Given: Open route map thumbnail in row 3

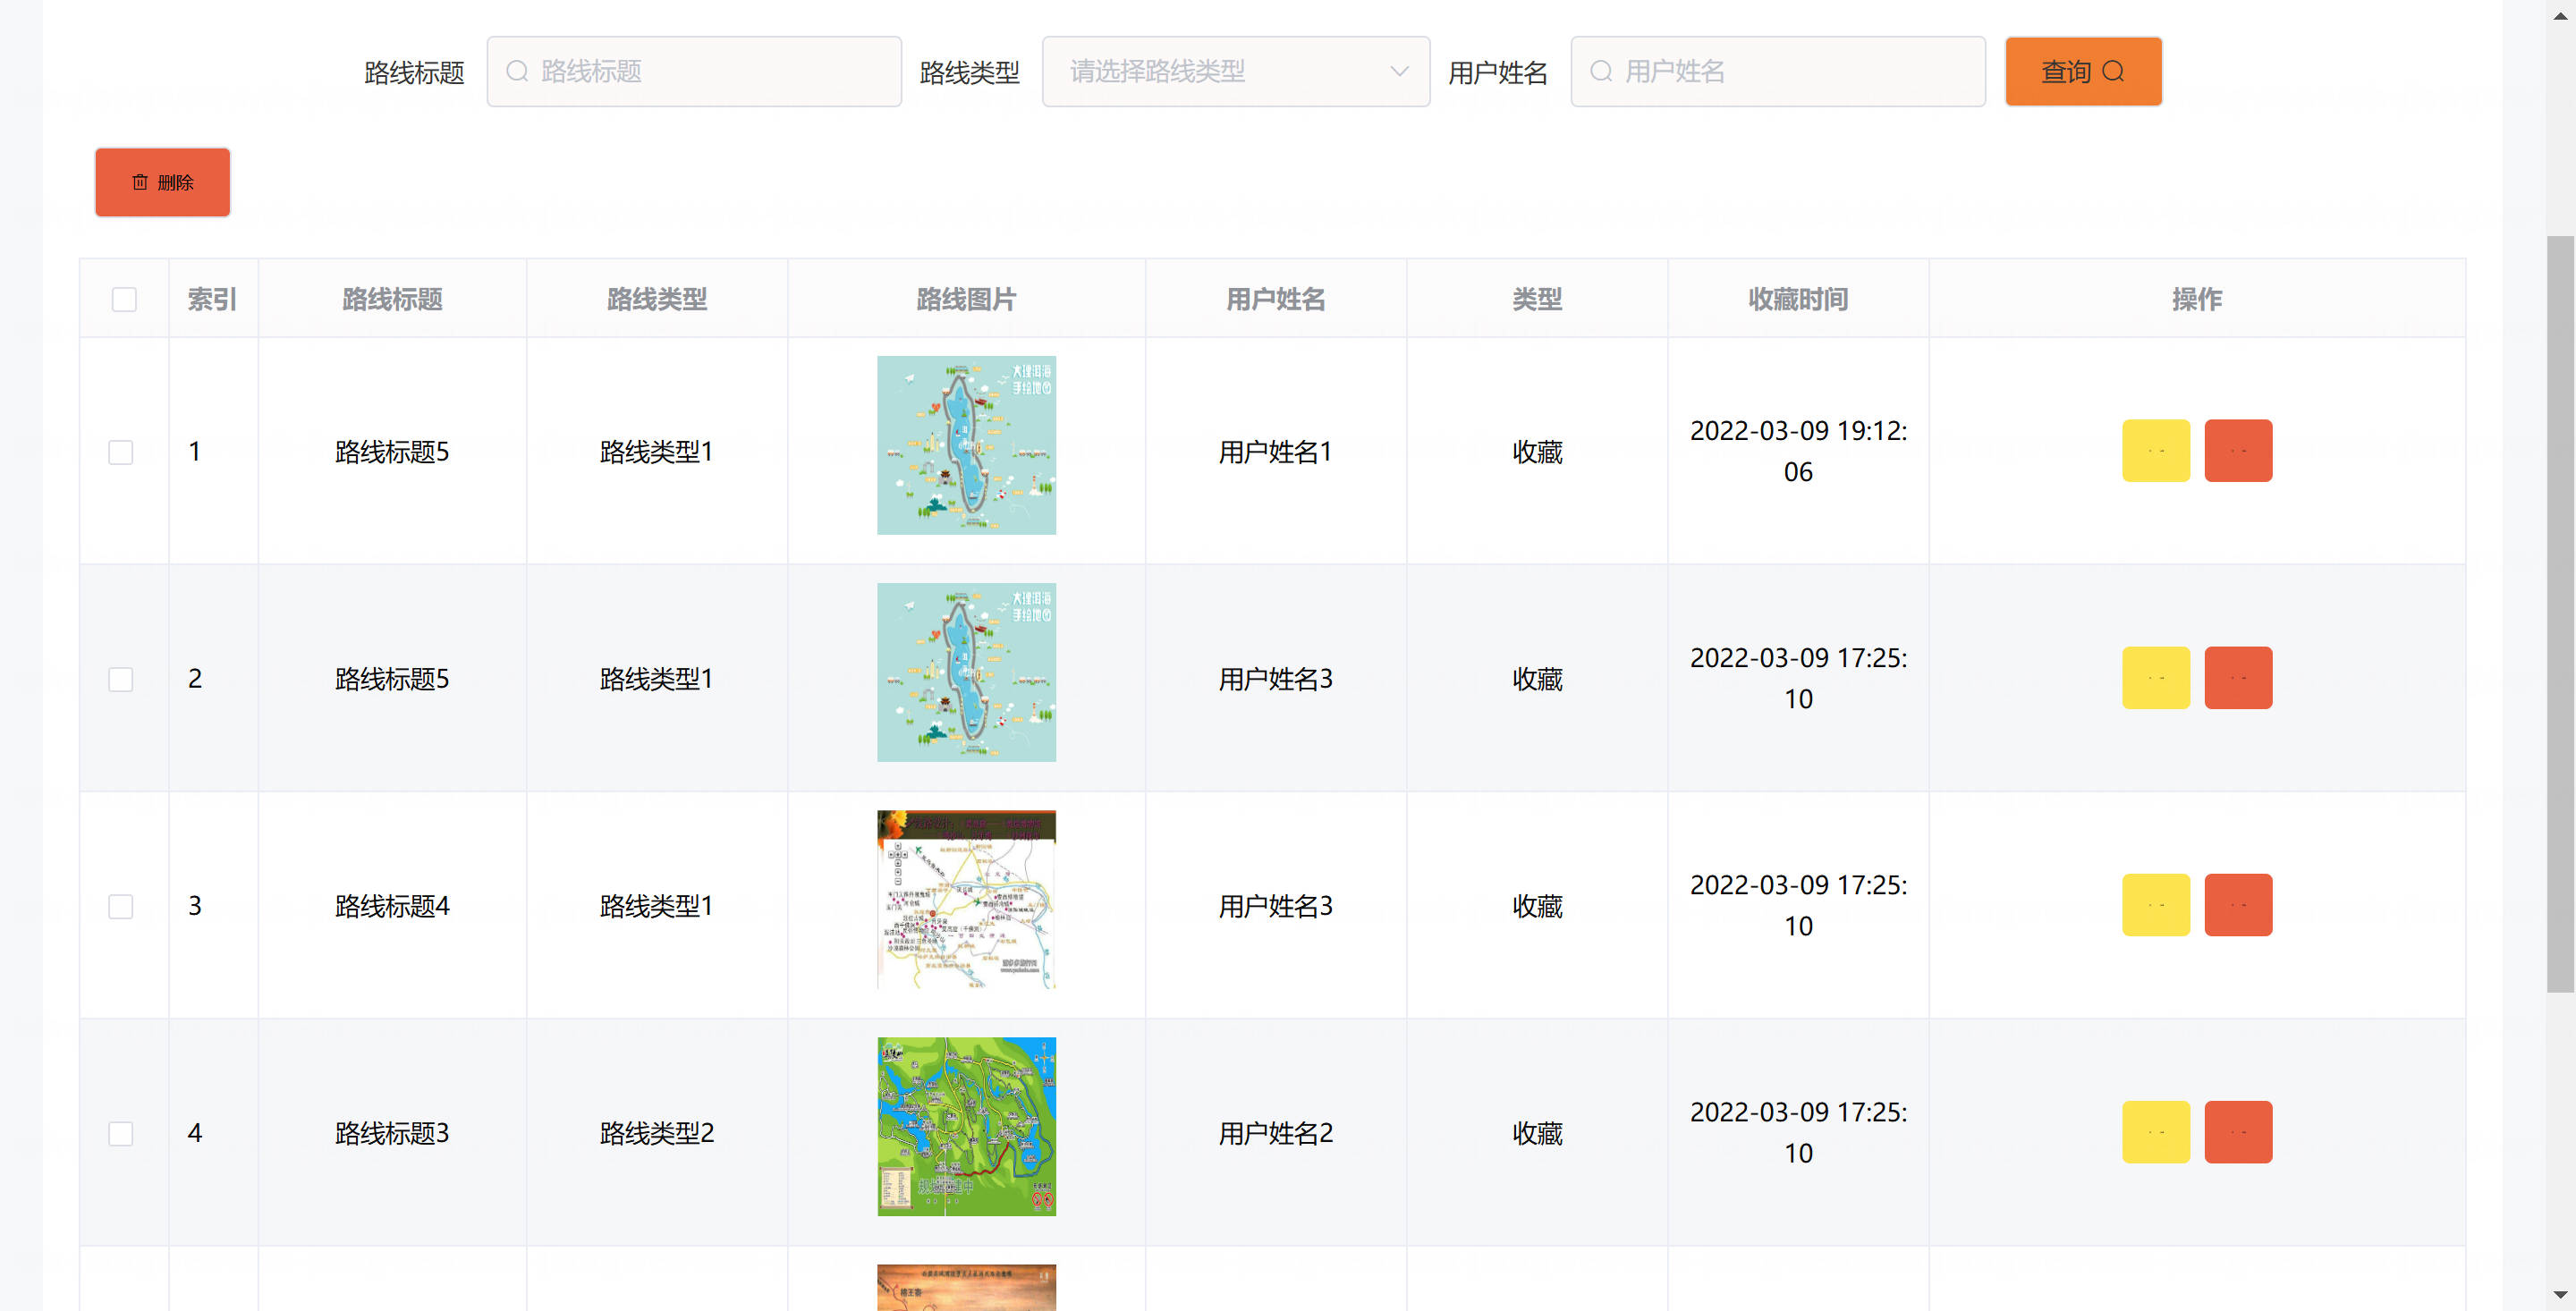Looking at the screenshot, I should (x=966, y=899).
